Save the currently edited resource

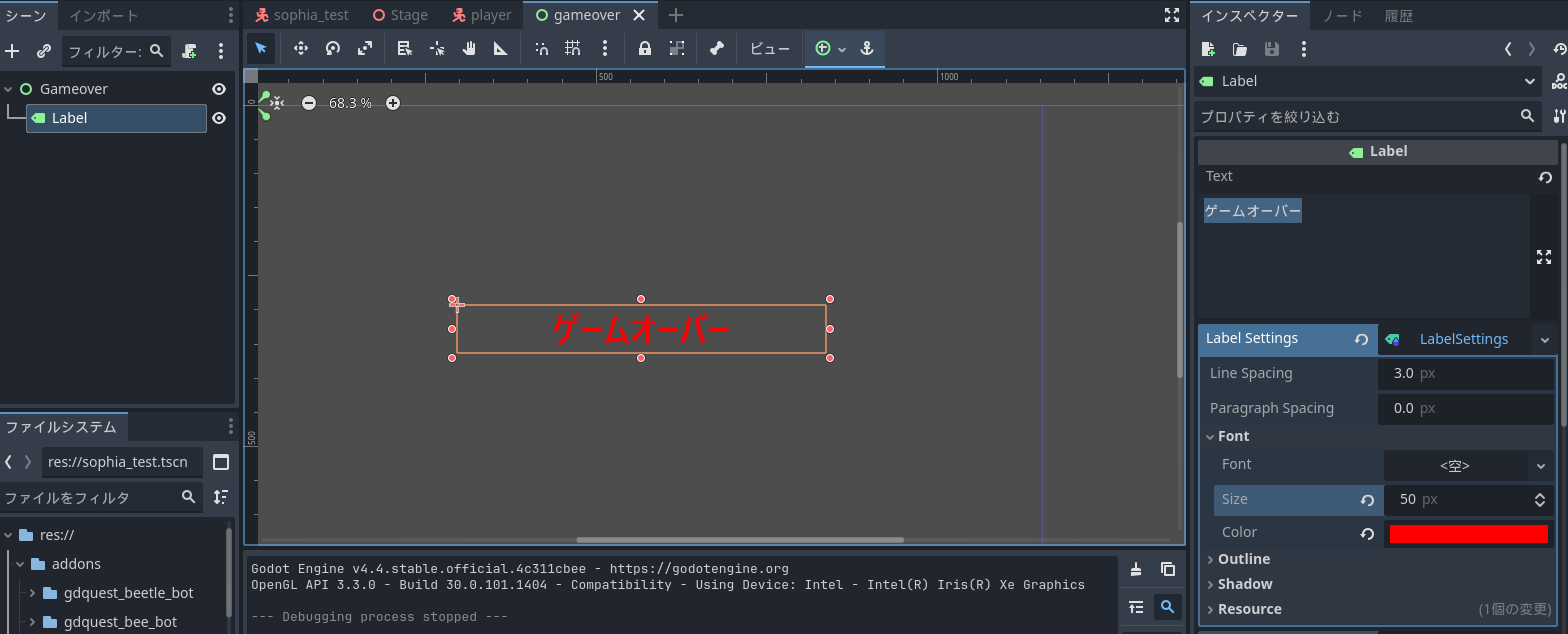[x=1272, y=49]
